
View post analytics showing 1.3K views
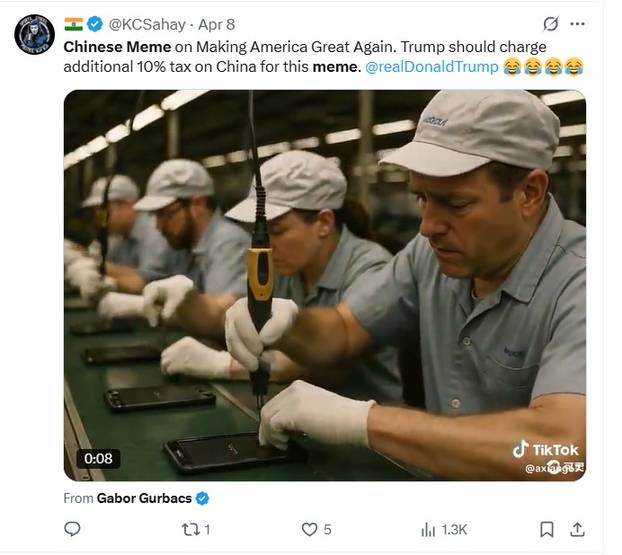point(443,530)
